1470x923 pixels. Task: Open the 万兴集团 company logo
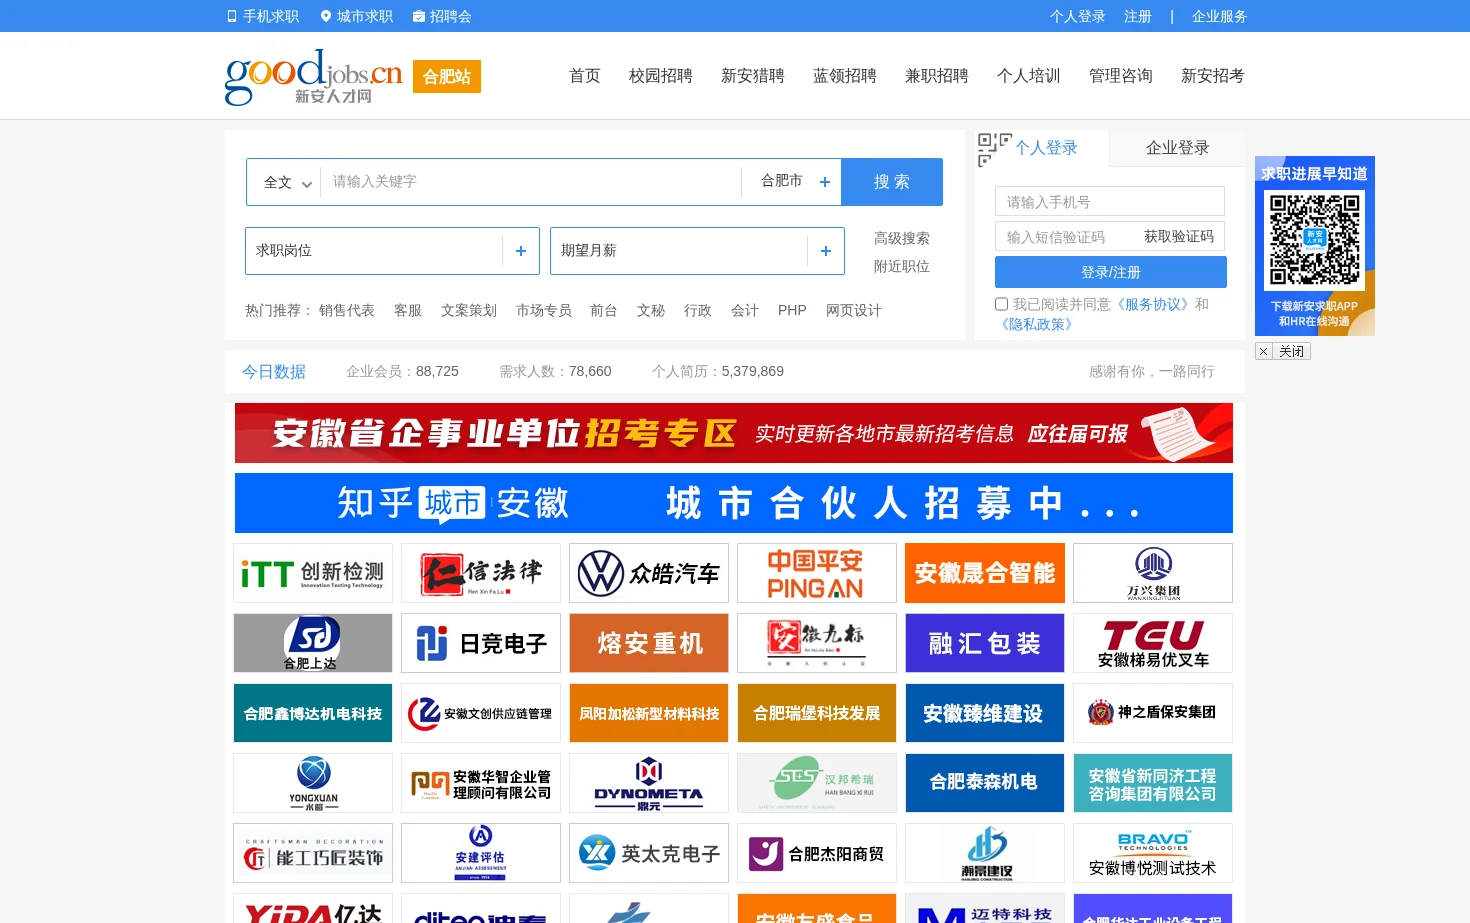click(1153, 573)
